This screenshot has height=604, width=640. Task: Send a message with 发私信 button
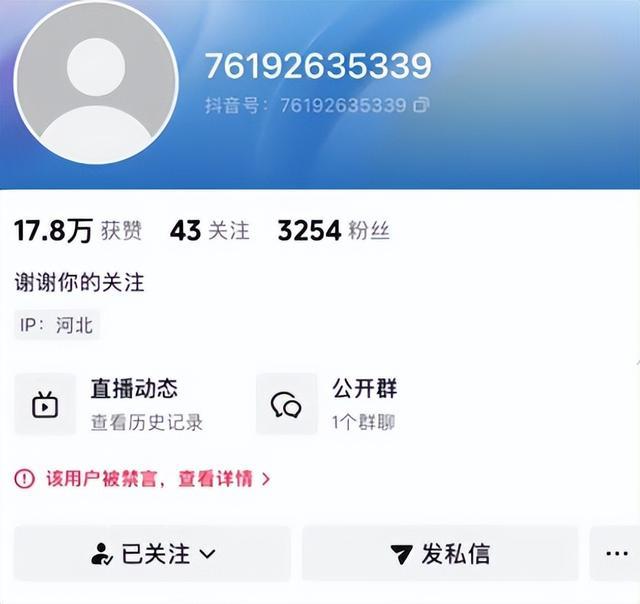click(440, 553)
